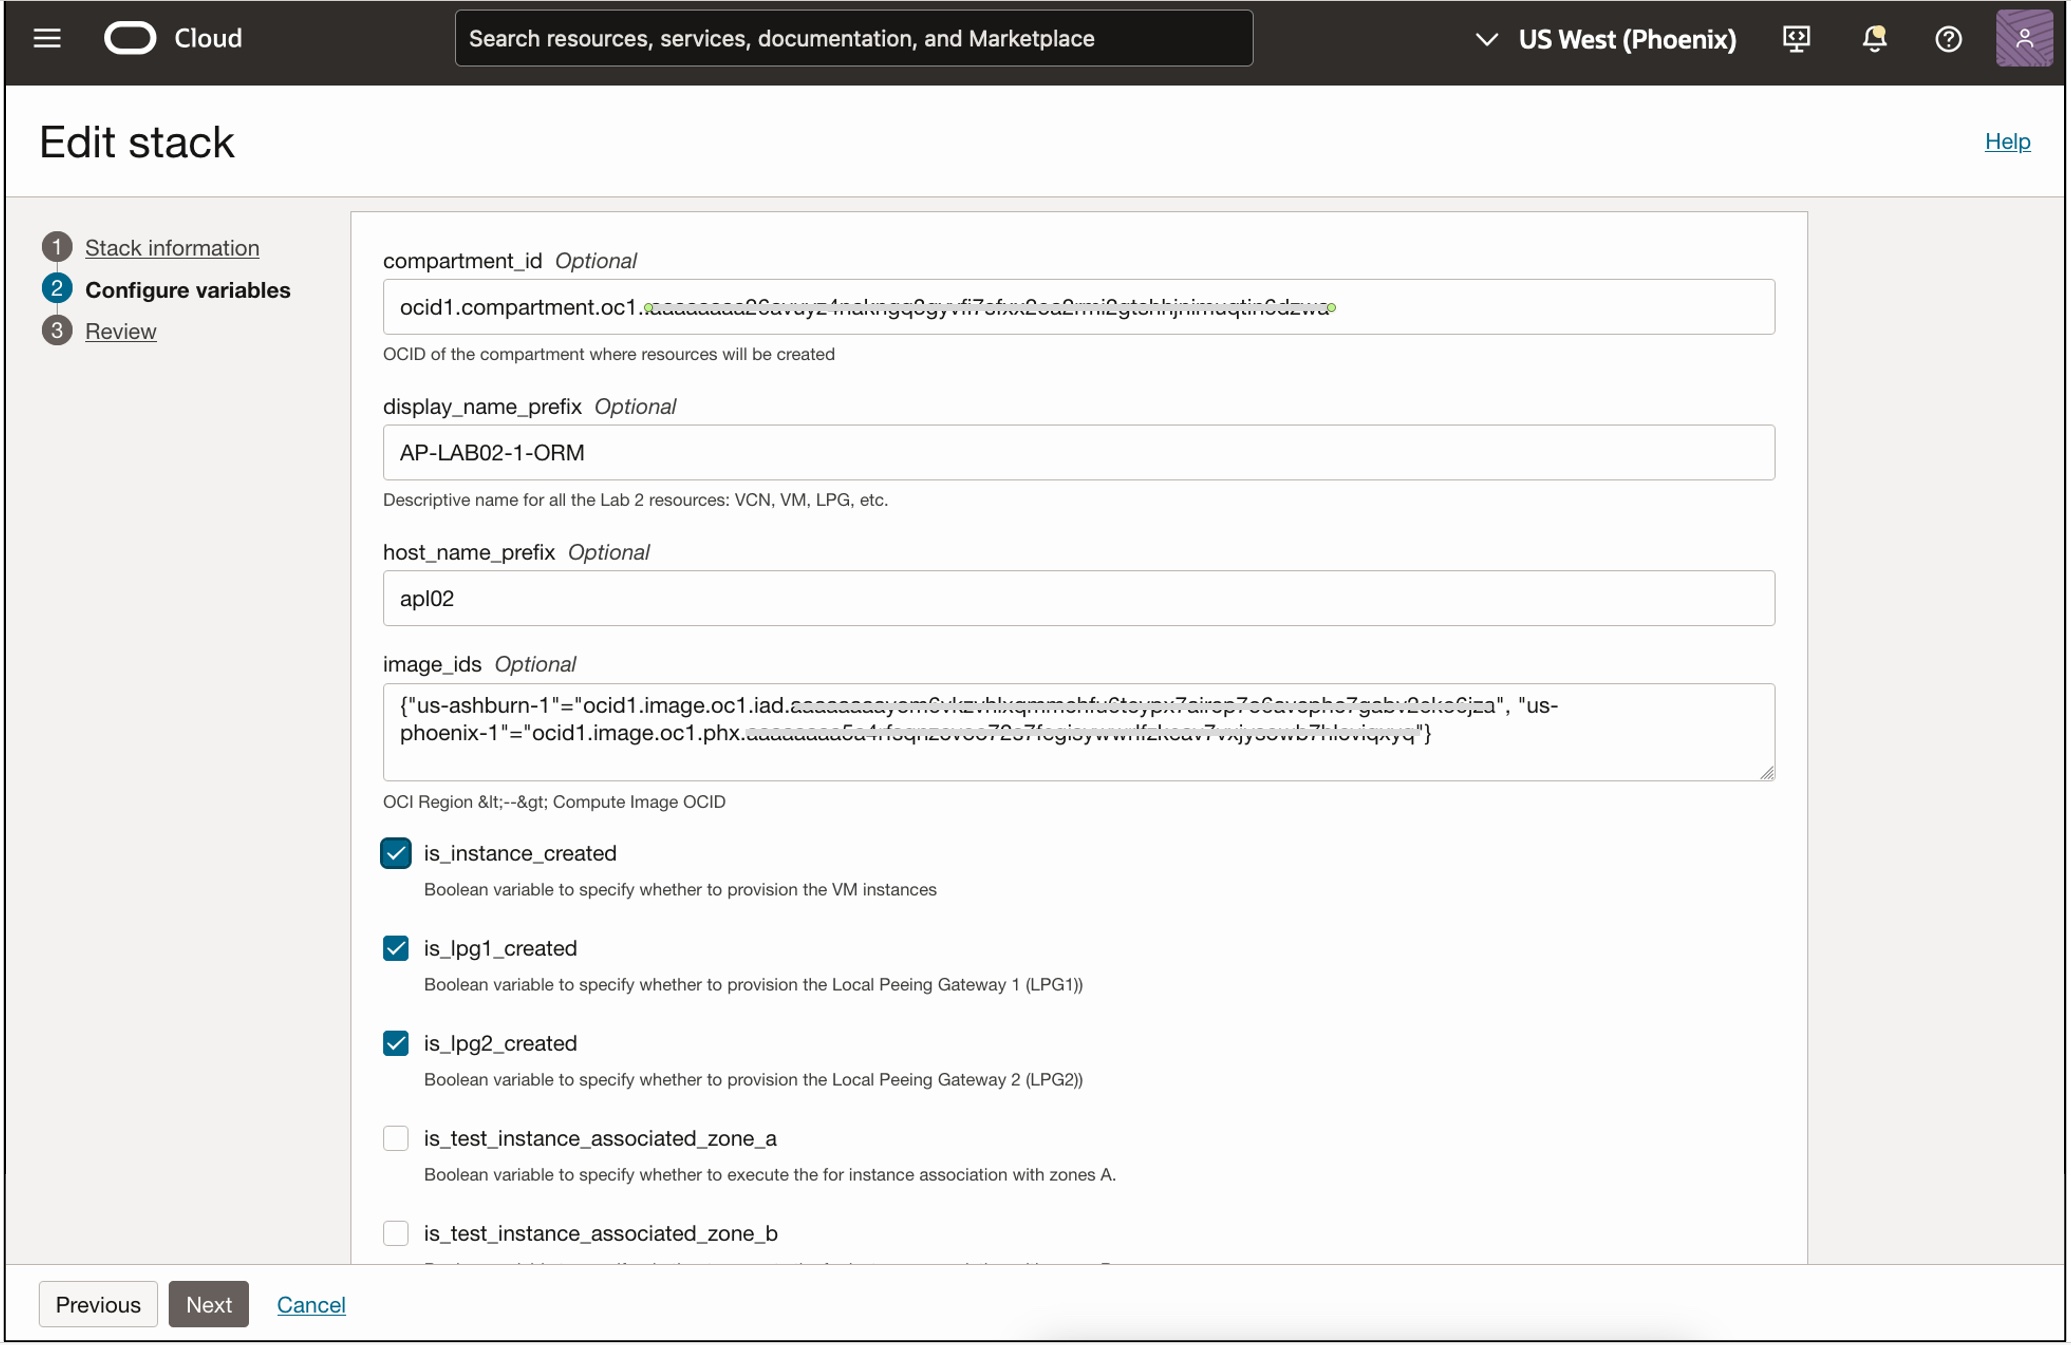The height and width of the screenshot is (1345, 2071).
Task: Go to Stack information step
Action: [172, 247]
